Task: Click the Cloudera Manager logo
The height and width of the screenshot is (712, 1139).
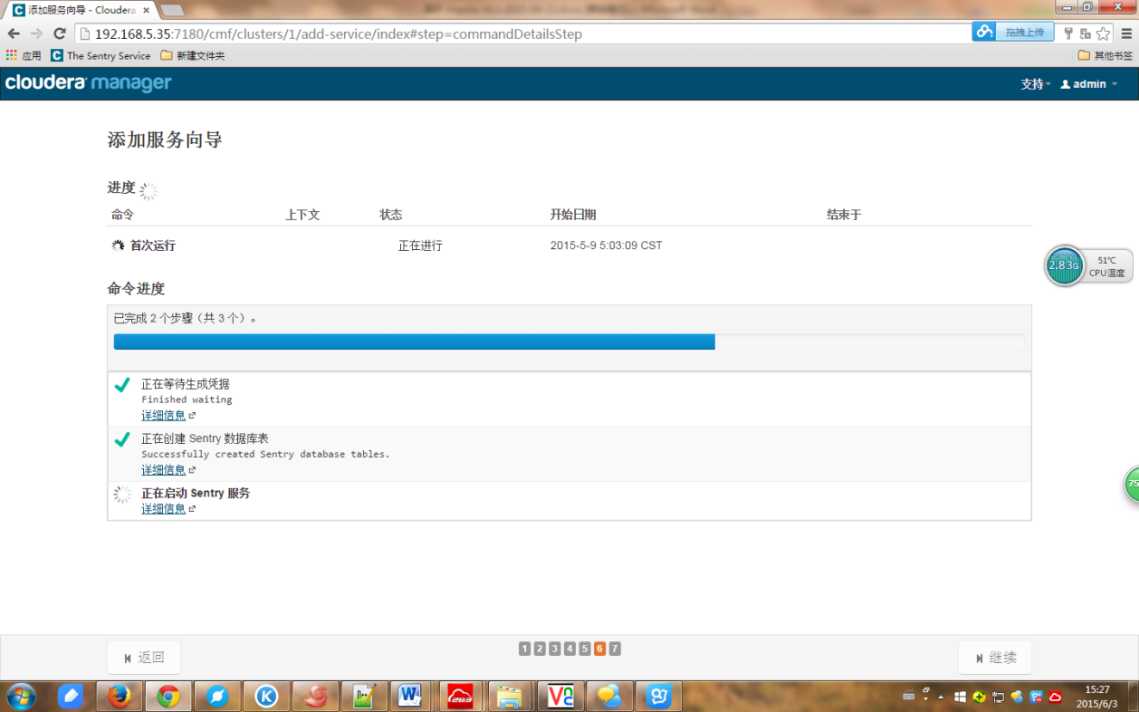Action: (88, 83)
